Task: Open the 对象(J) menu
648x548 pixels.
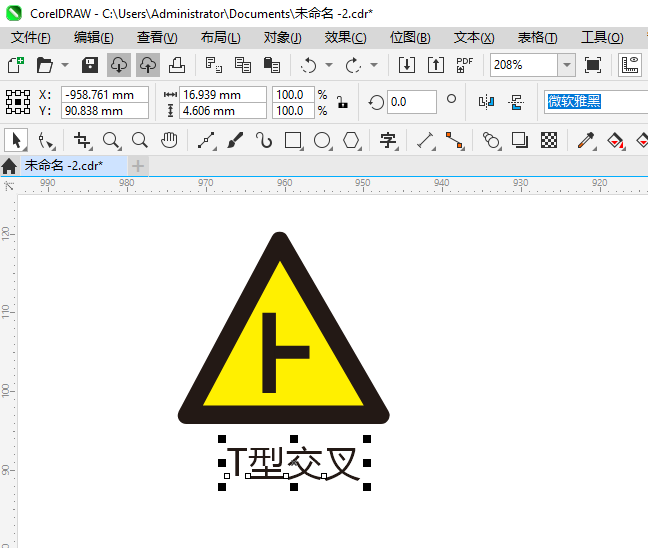Action: coord(283,38)
